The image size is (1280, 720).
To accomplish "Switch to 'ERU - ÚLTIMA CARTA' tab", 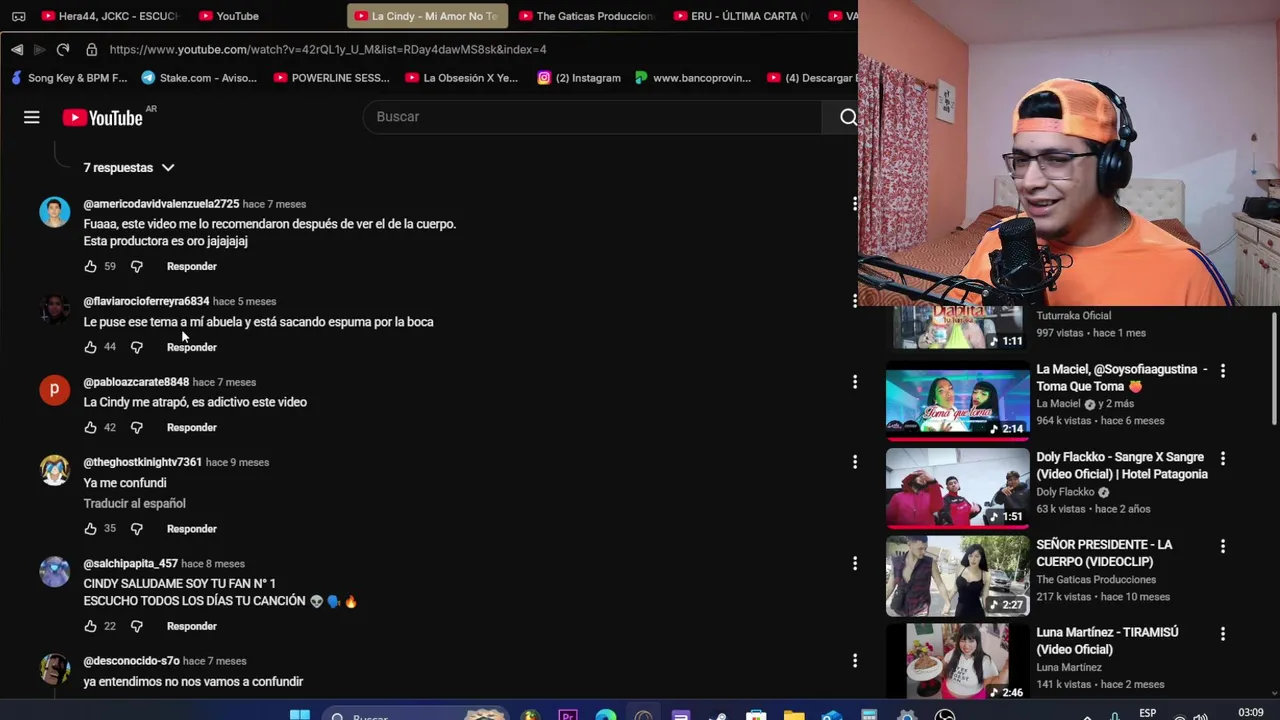I will click(x=741, y=16).
